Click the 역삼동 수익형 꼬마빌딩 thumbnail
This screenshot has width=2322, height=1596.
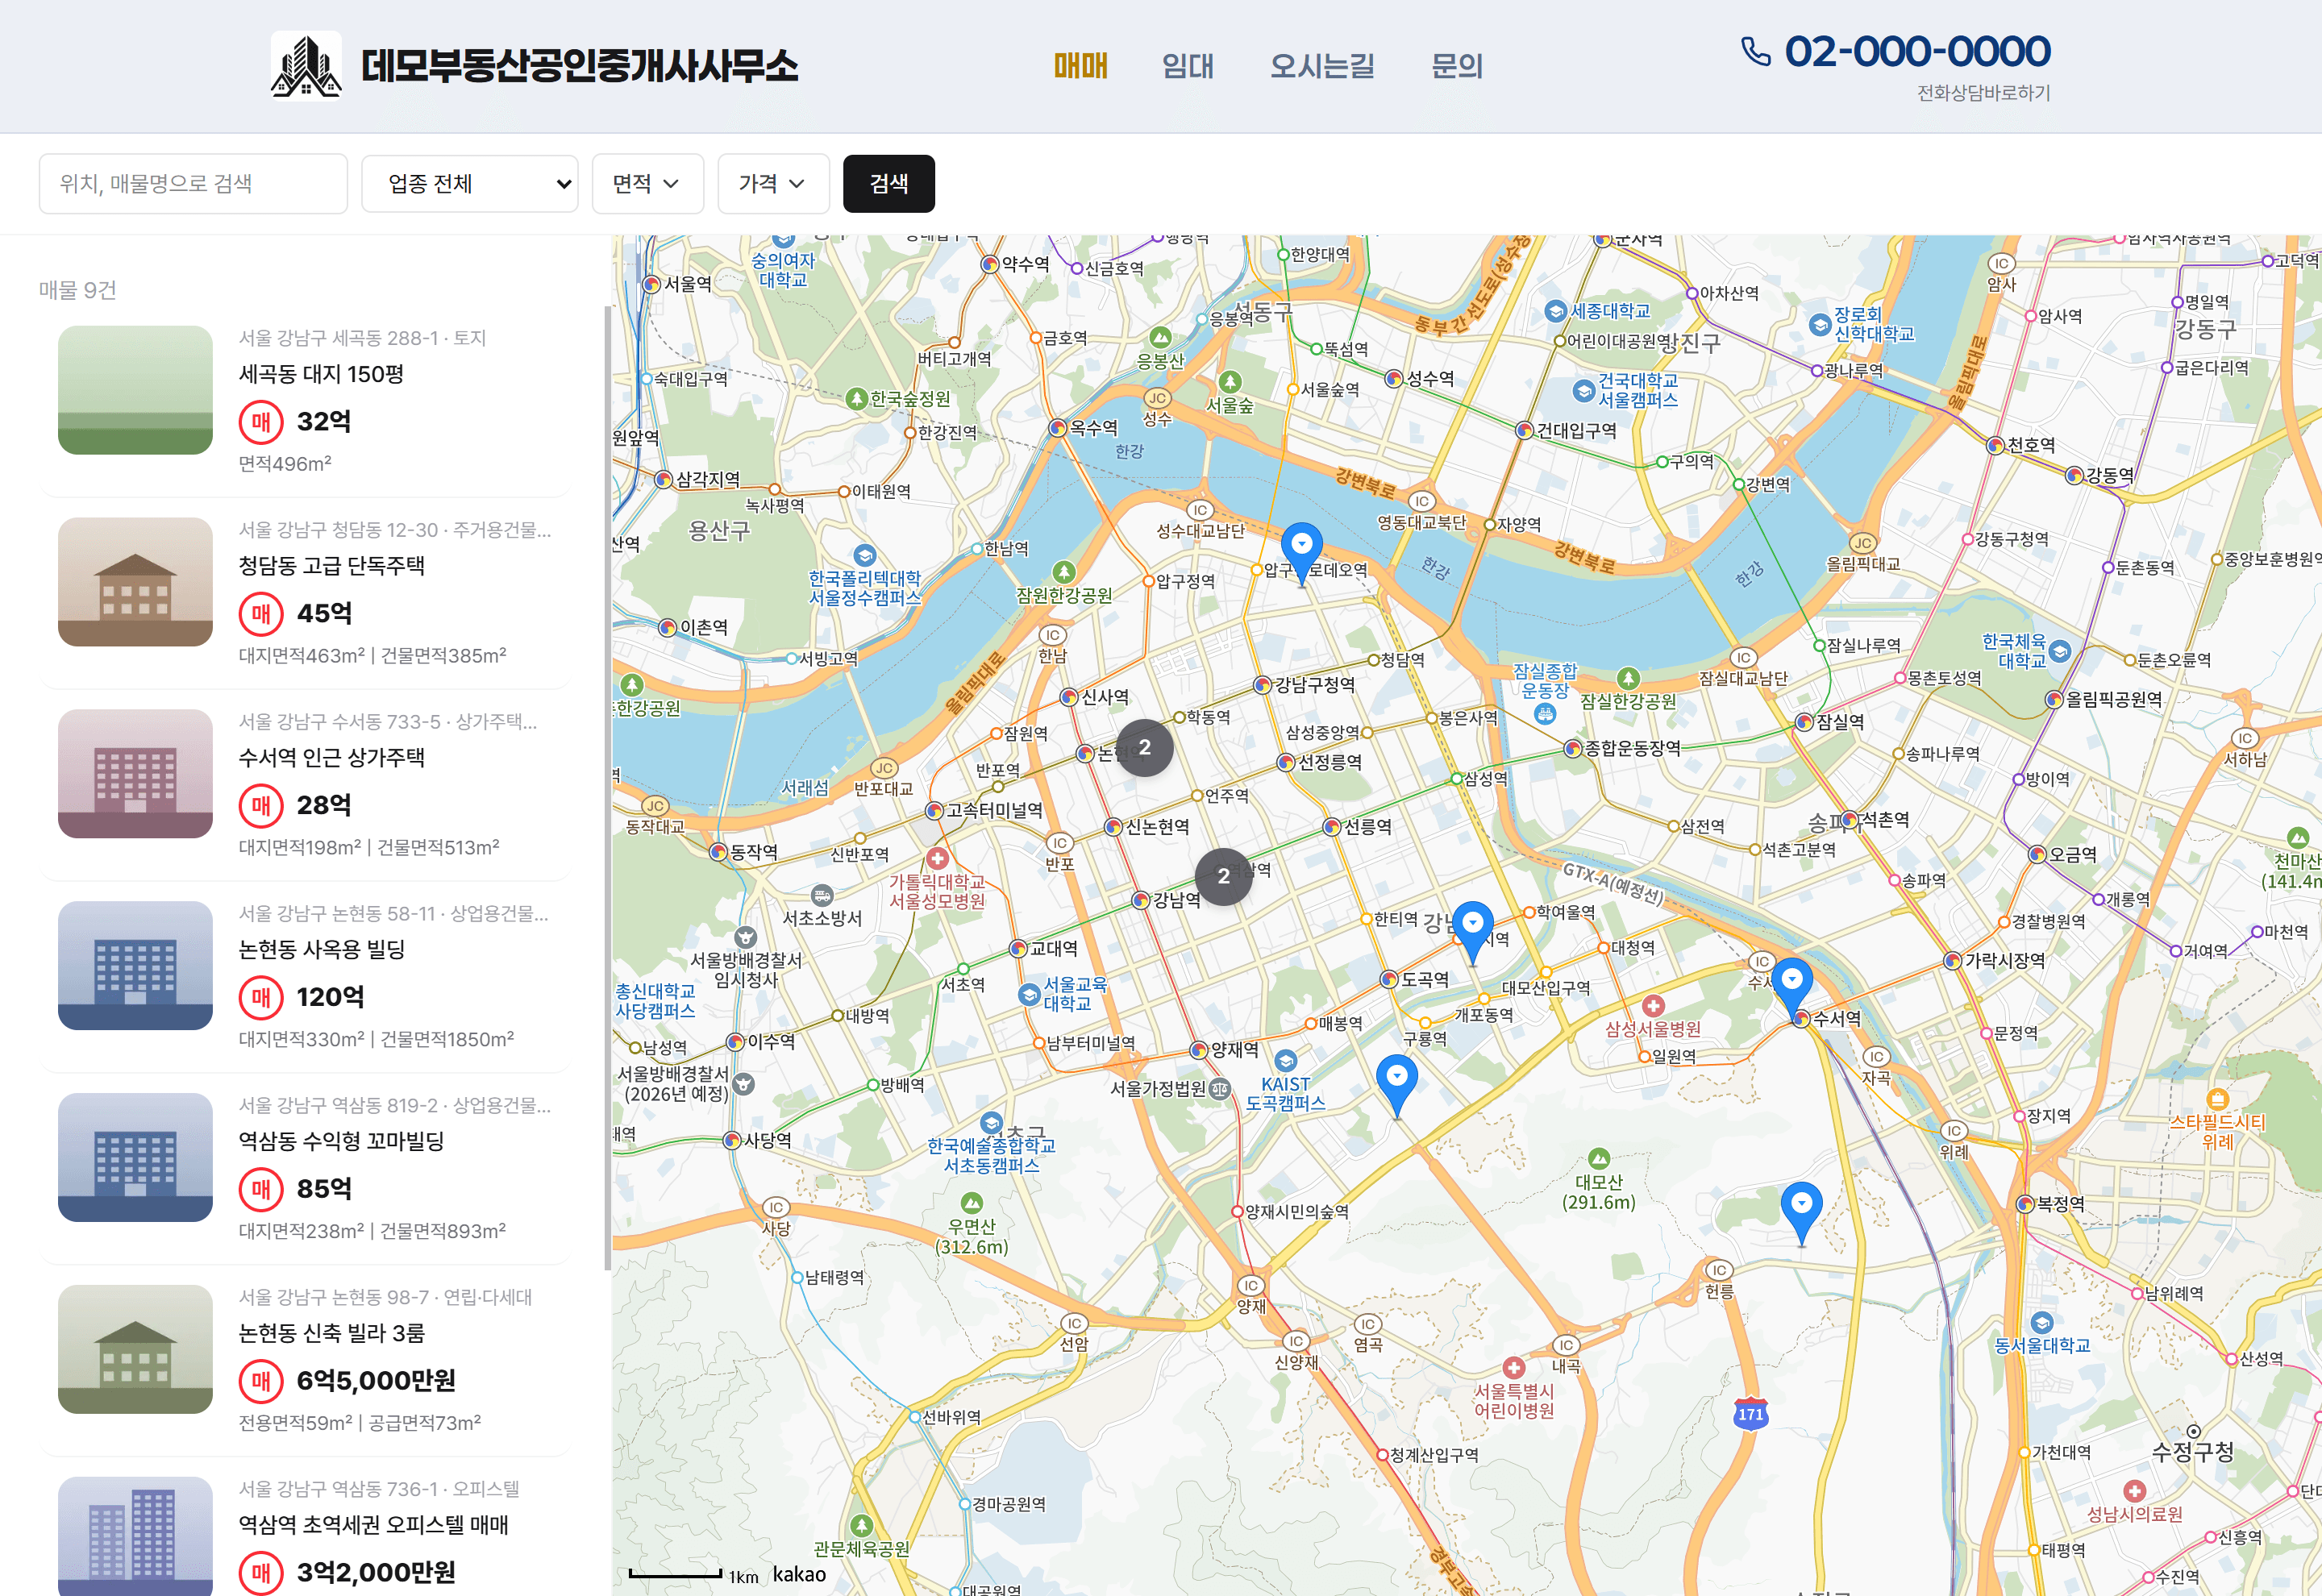pos(135,1158)
